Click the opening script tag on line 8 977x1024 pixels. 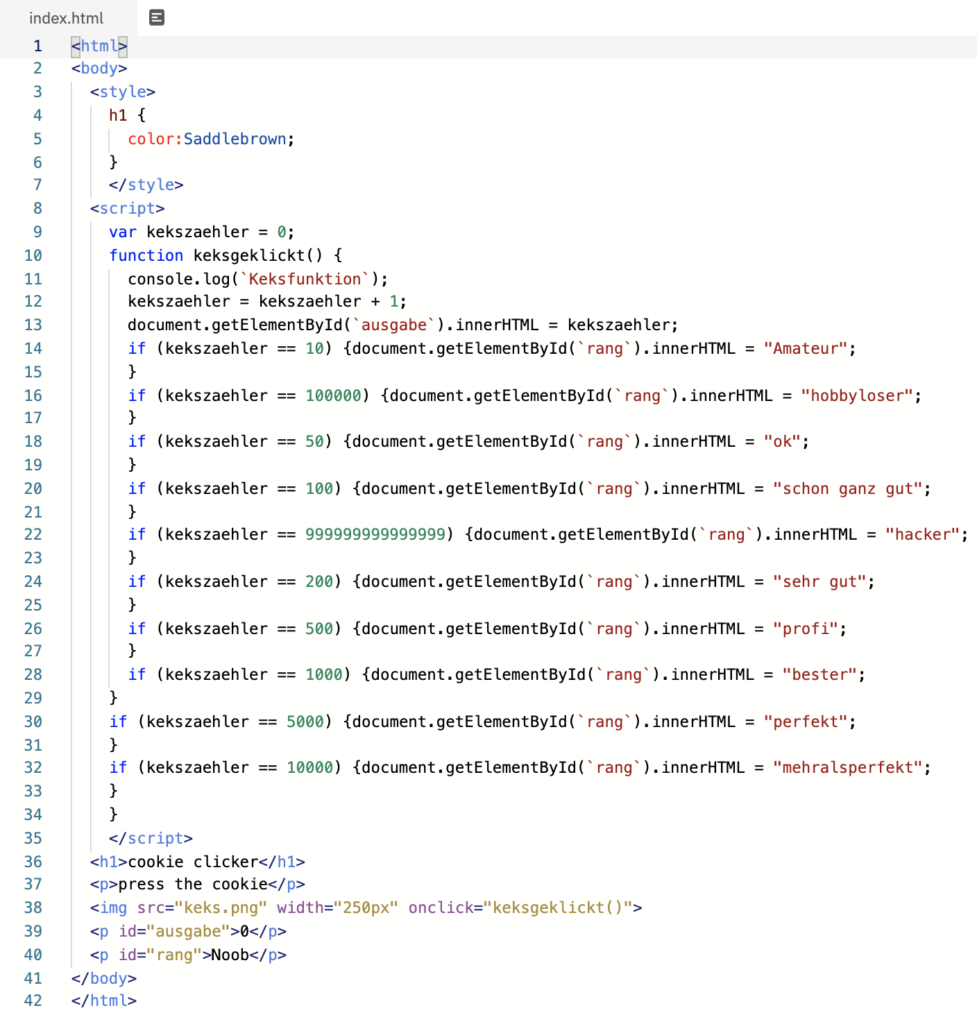coord(127,208)
